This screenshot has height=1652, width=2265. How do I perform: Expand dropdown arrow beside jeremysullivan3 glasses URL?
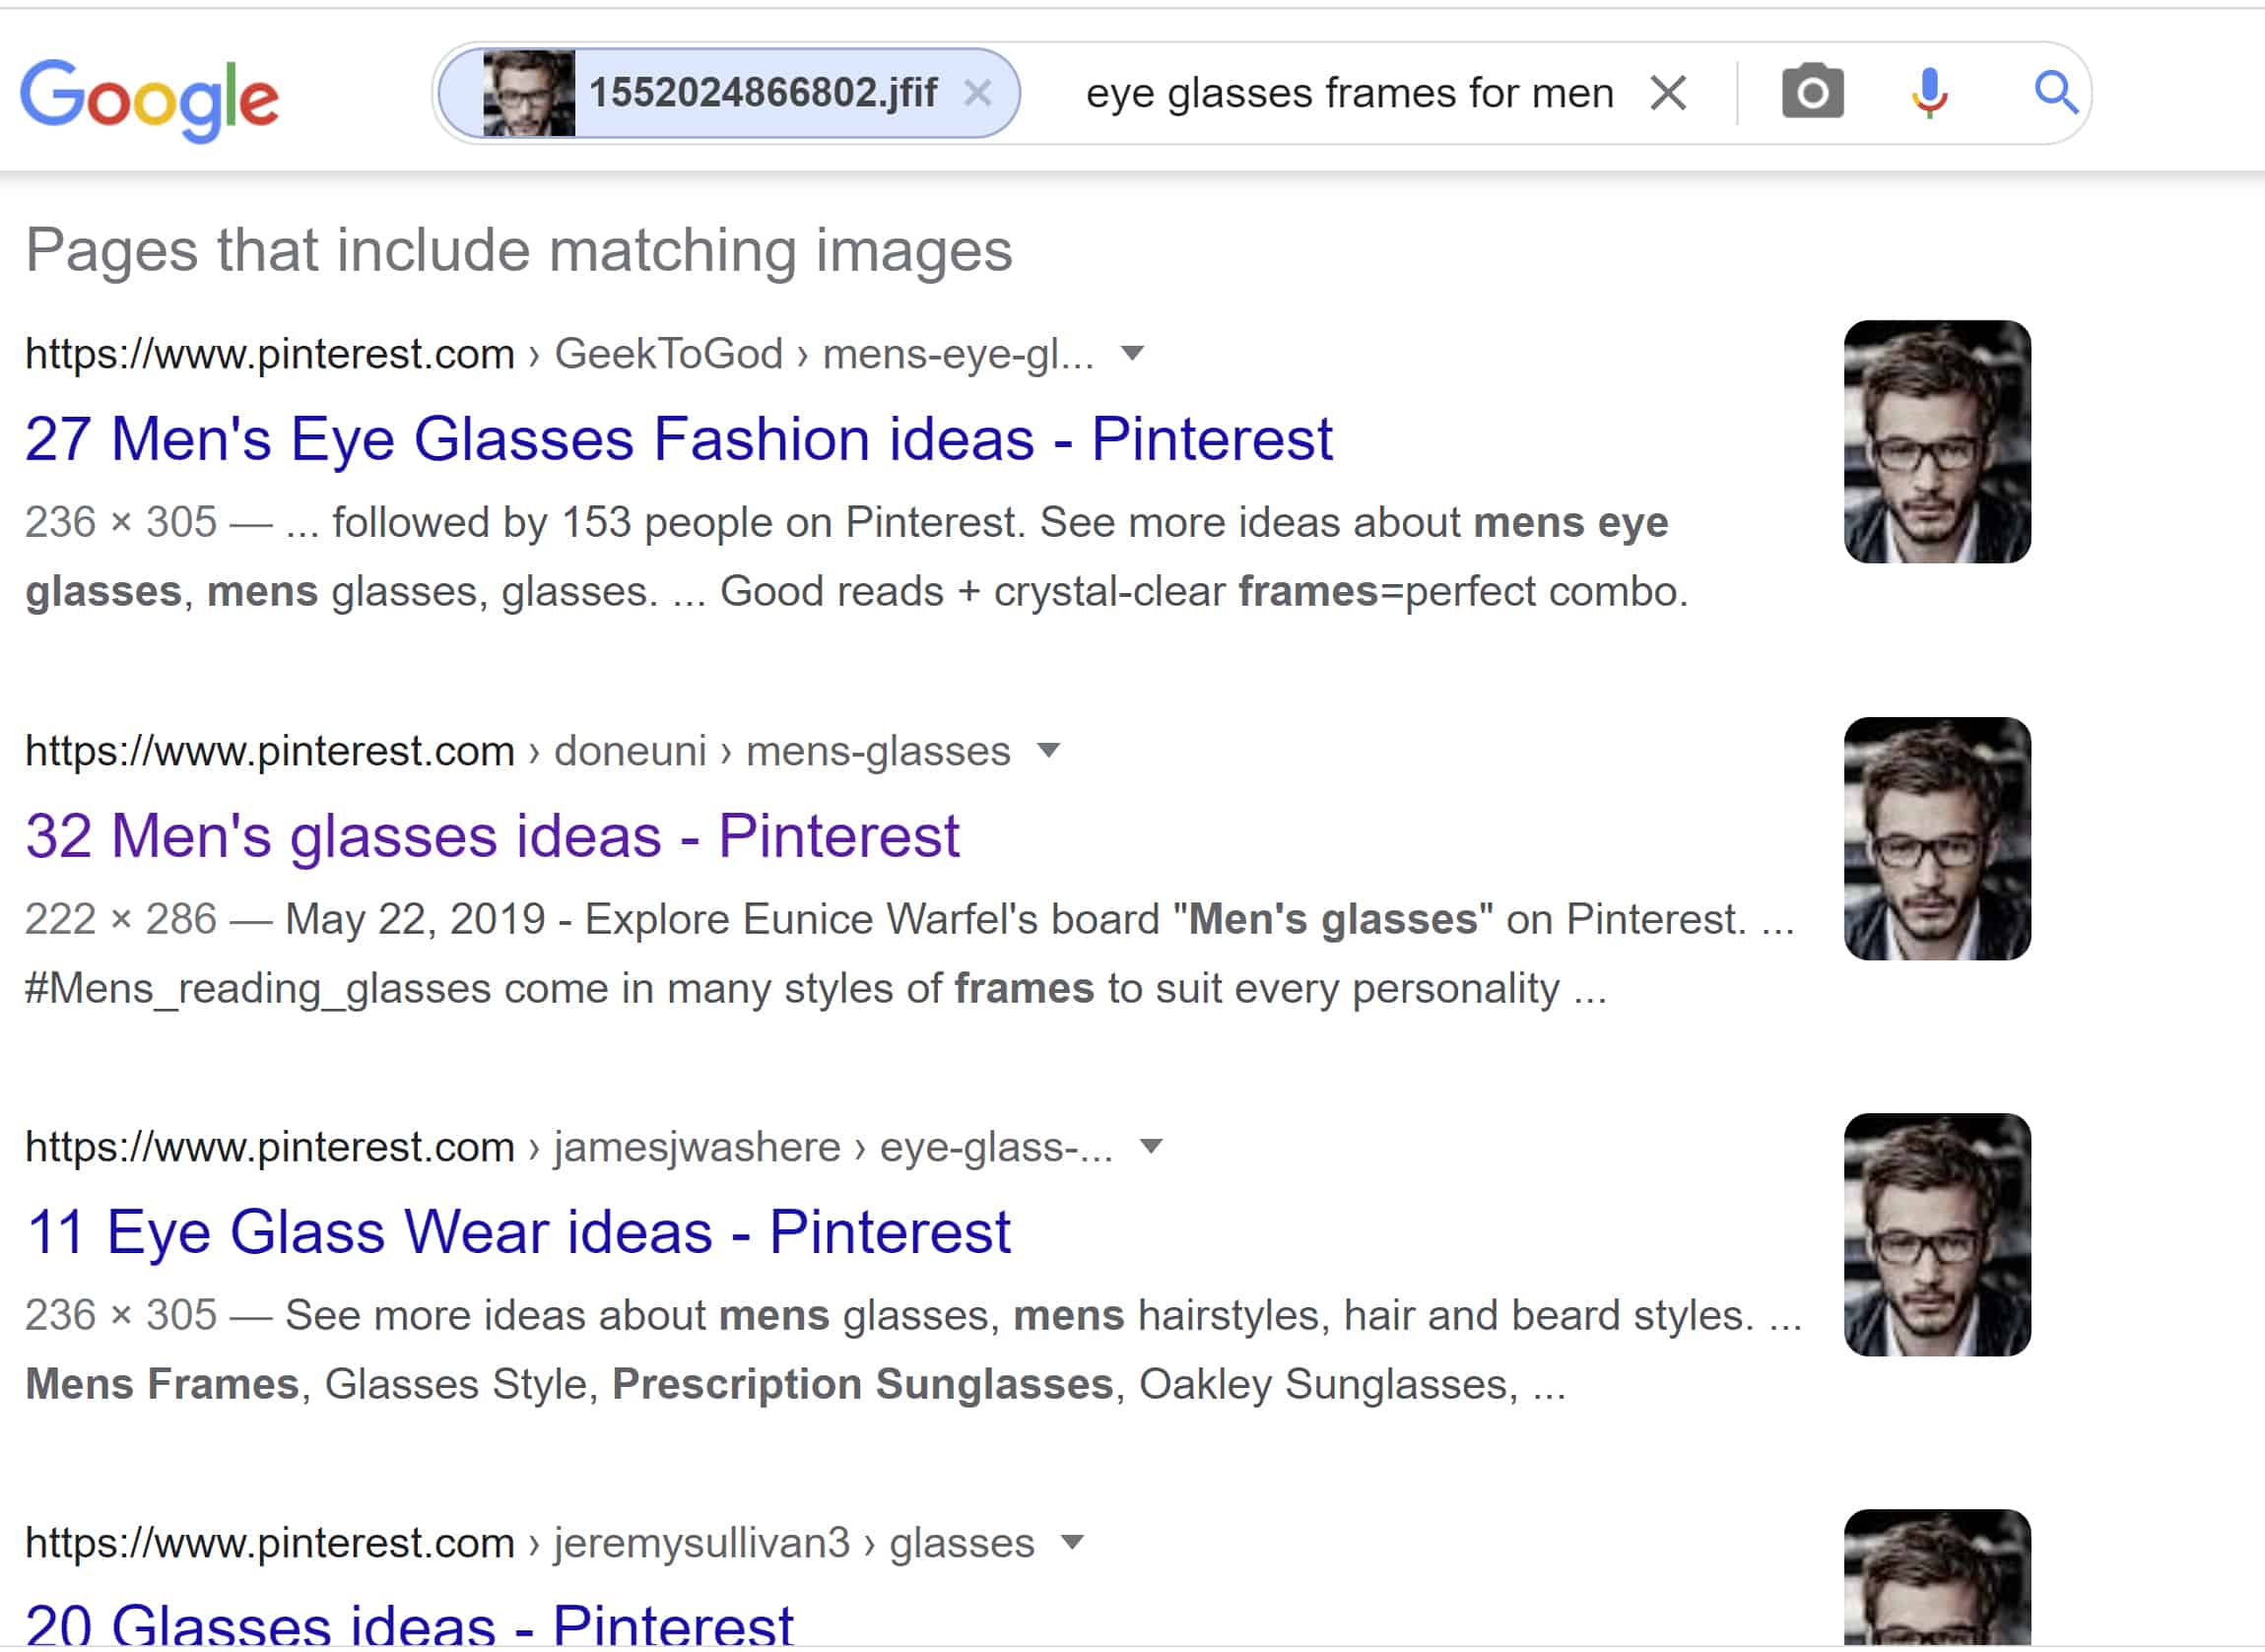click(x=1072, y=1542)
